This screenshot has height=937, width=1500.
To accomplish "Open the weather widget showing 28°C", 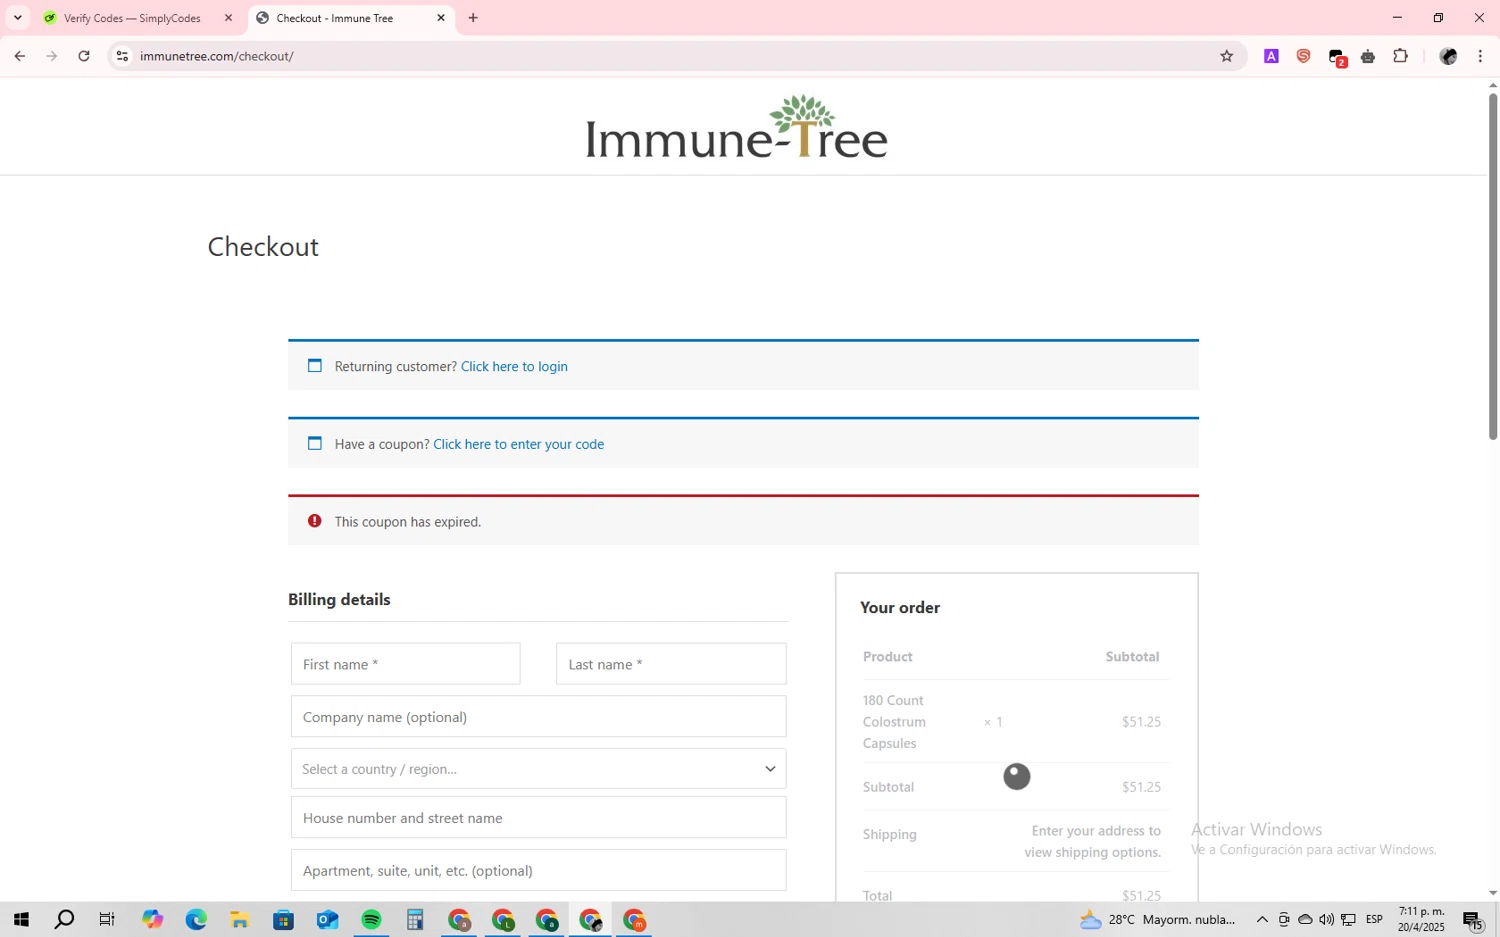I will click(1158, 920).
